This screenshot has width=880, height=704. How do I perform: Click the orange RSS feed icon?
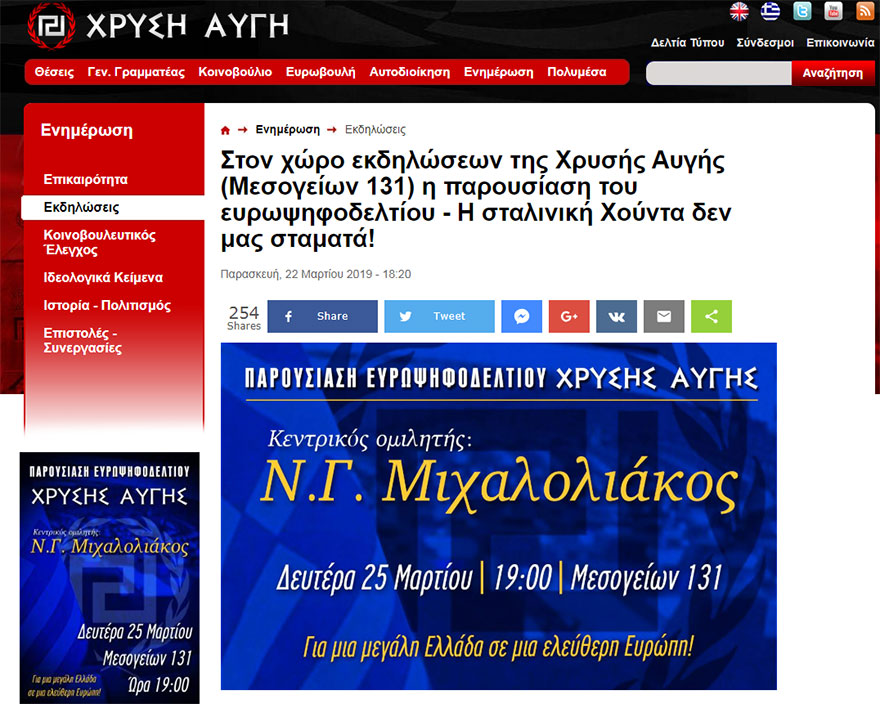pos(864,11)
